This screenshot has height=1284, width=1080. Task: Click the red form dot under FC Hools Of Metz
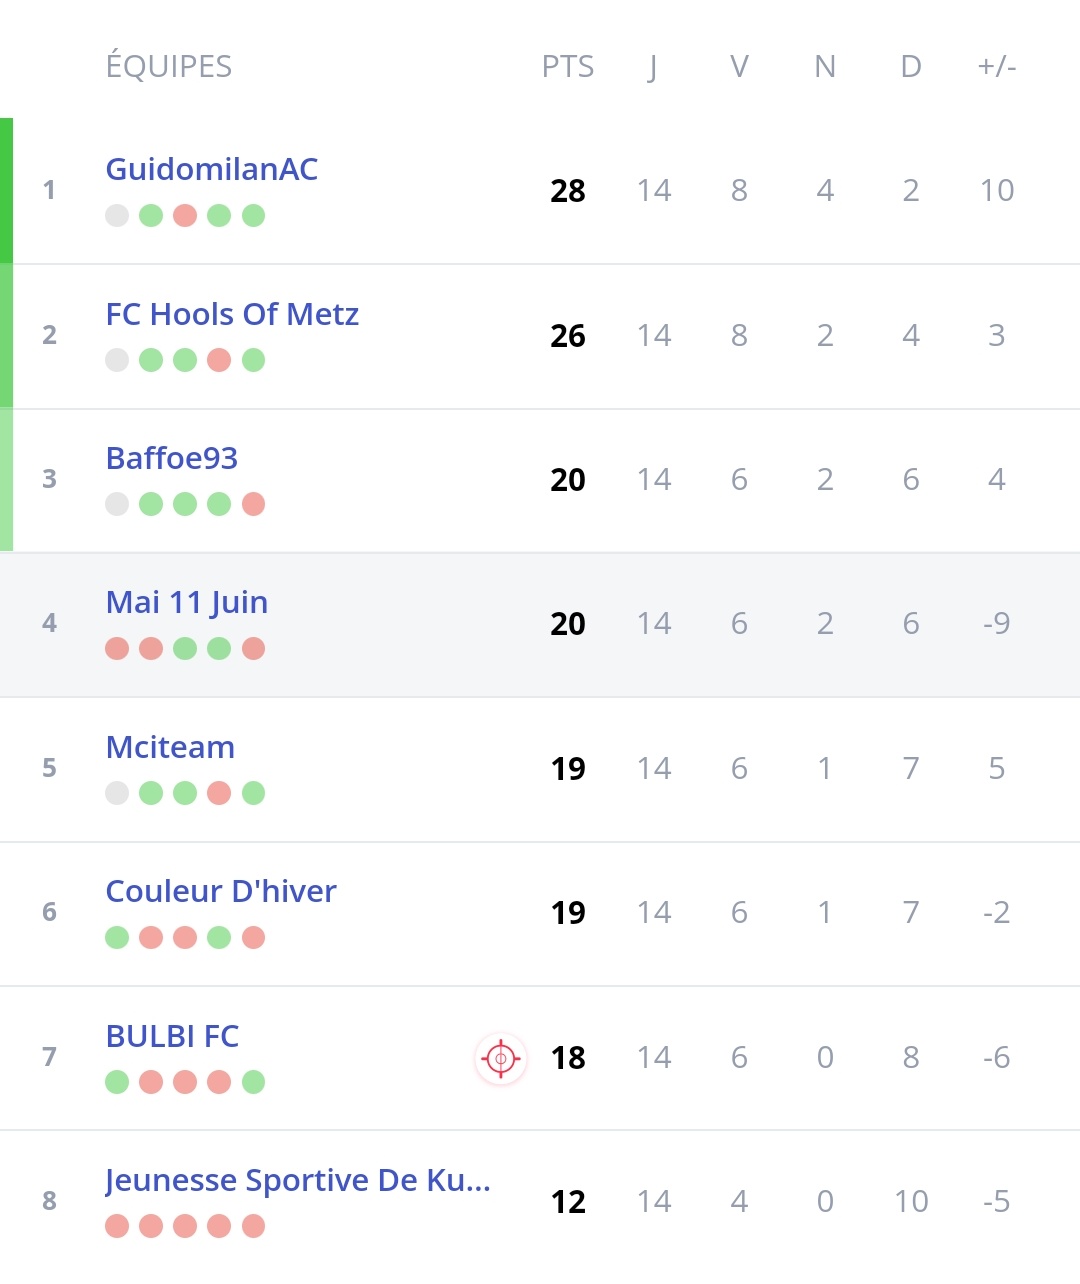pos(219,360)
